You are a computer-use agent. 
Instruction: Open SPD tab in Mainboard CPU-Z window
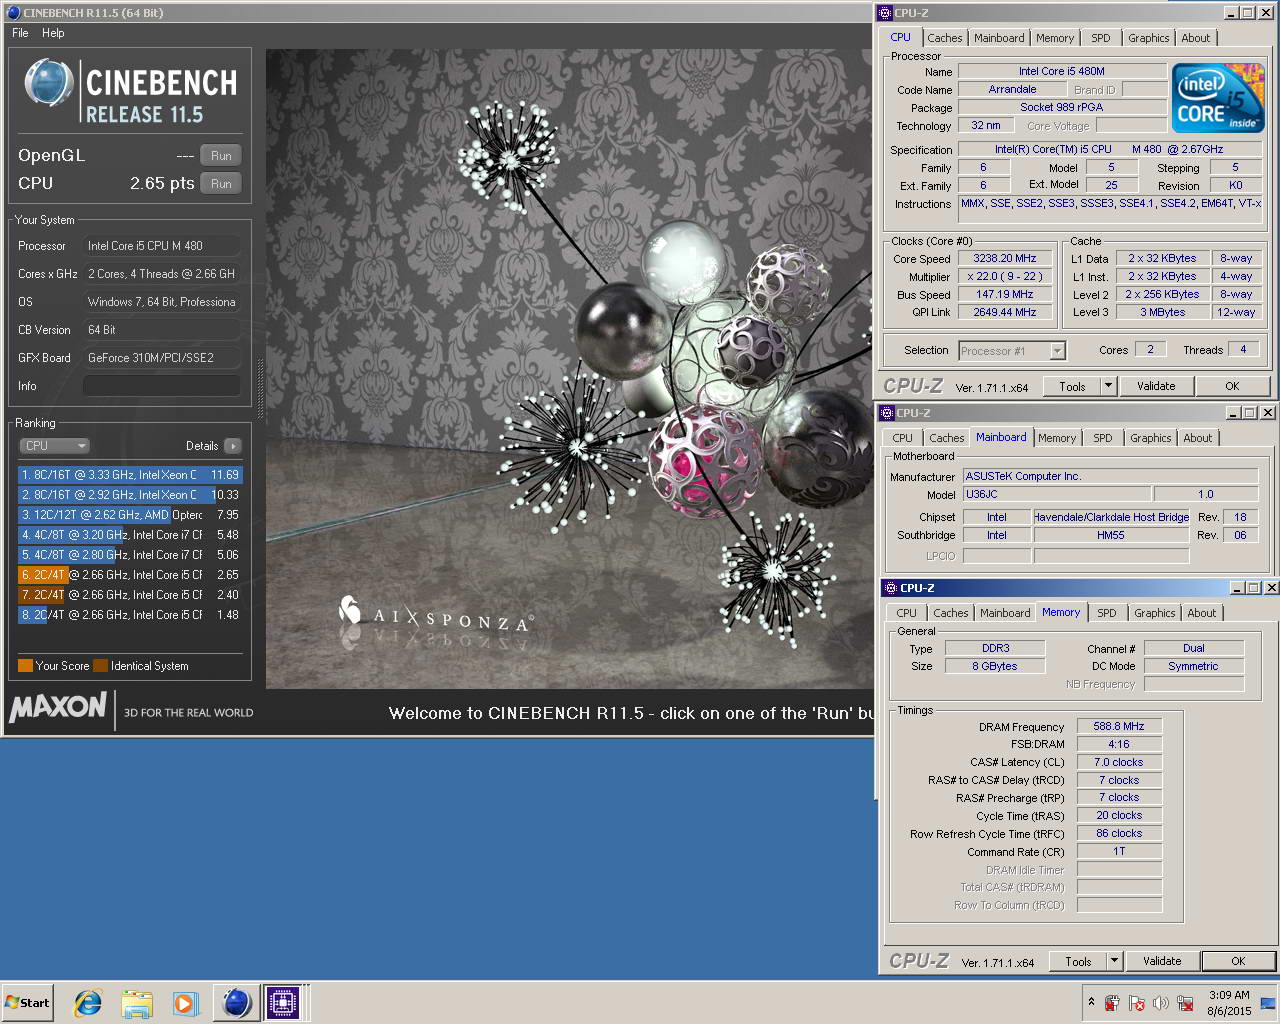pos(1102,438)
